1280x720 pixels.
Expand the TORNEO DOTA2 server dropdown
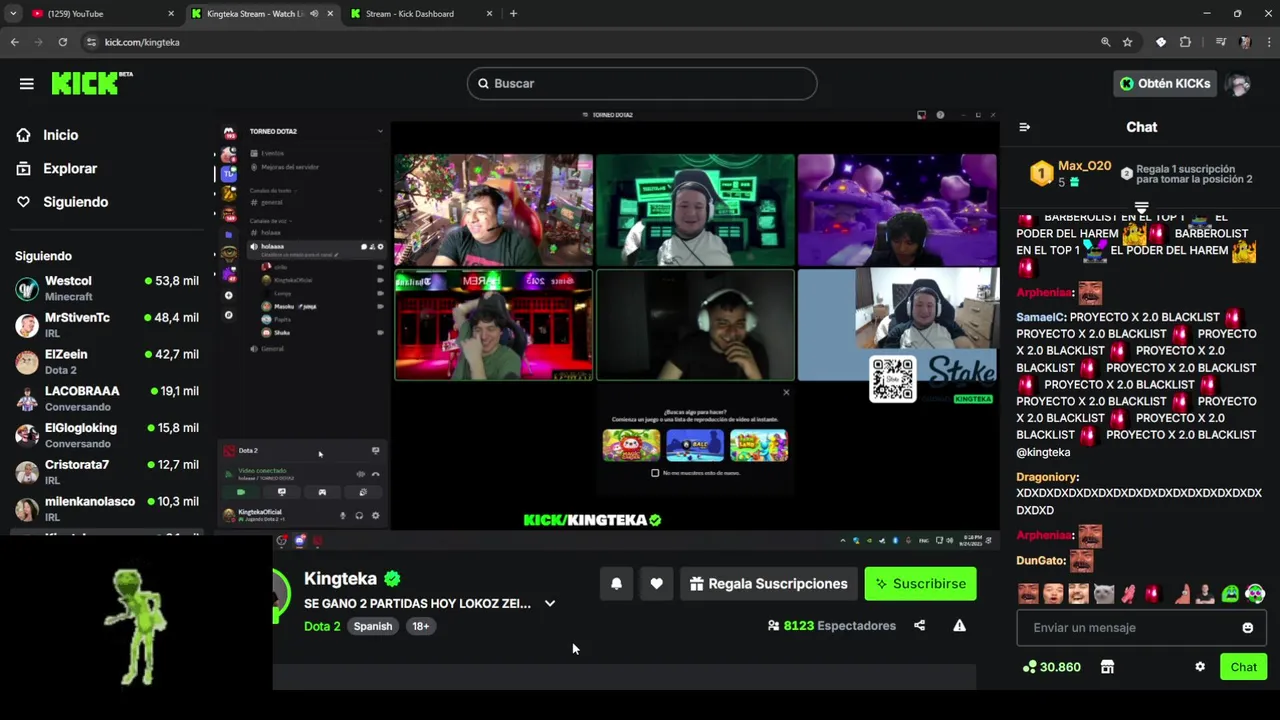coord(380,131)
